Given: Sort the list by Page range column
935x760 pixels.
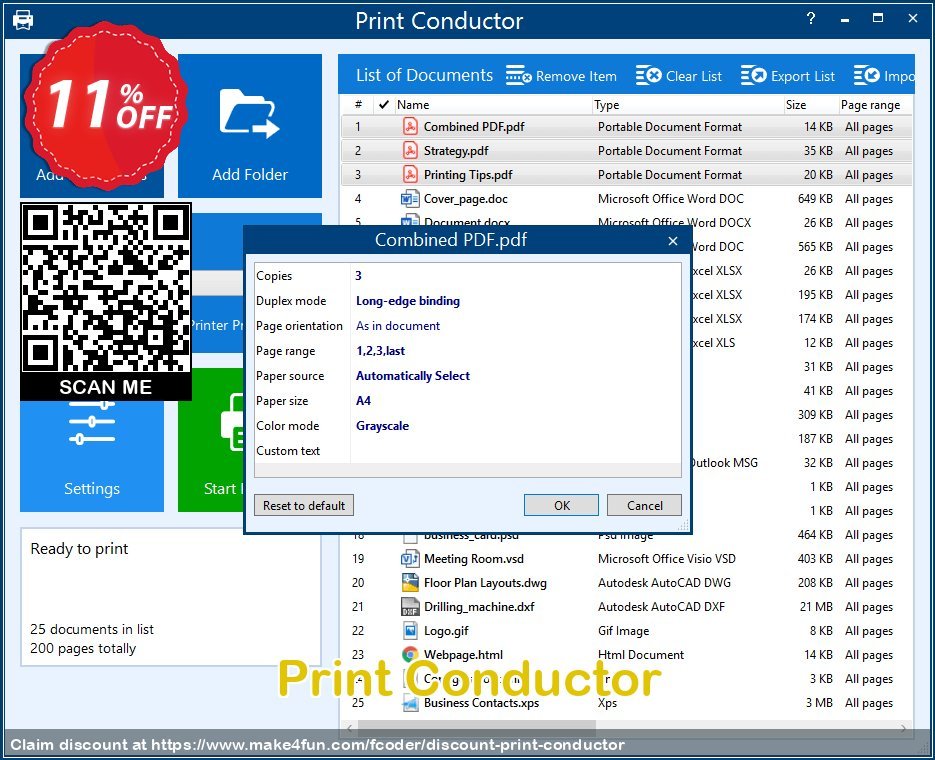Looking at the screenshot, I should point(874,104).
